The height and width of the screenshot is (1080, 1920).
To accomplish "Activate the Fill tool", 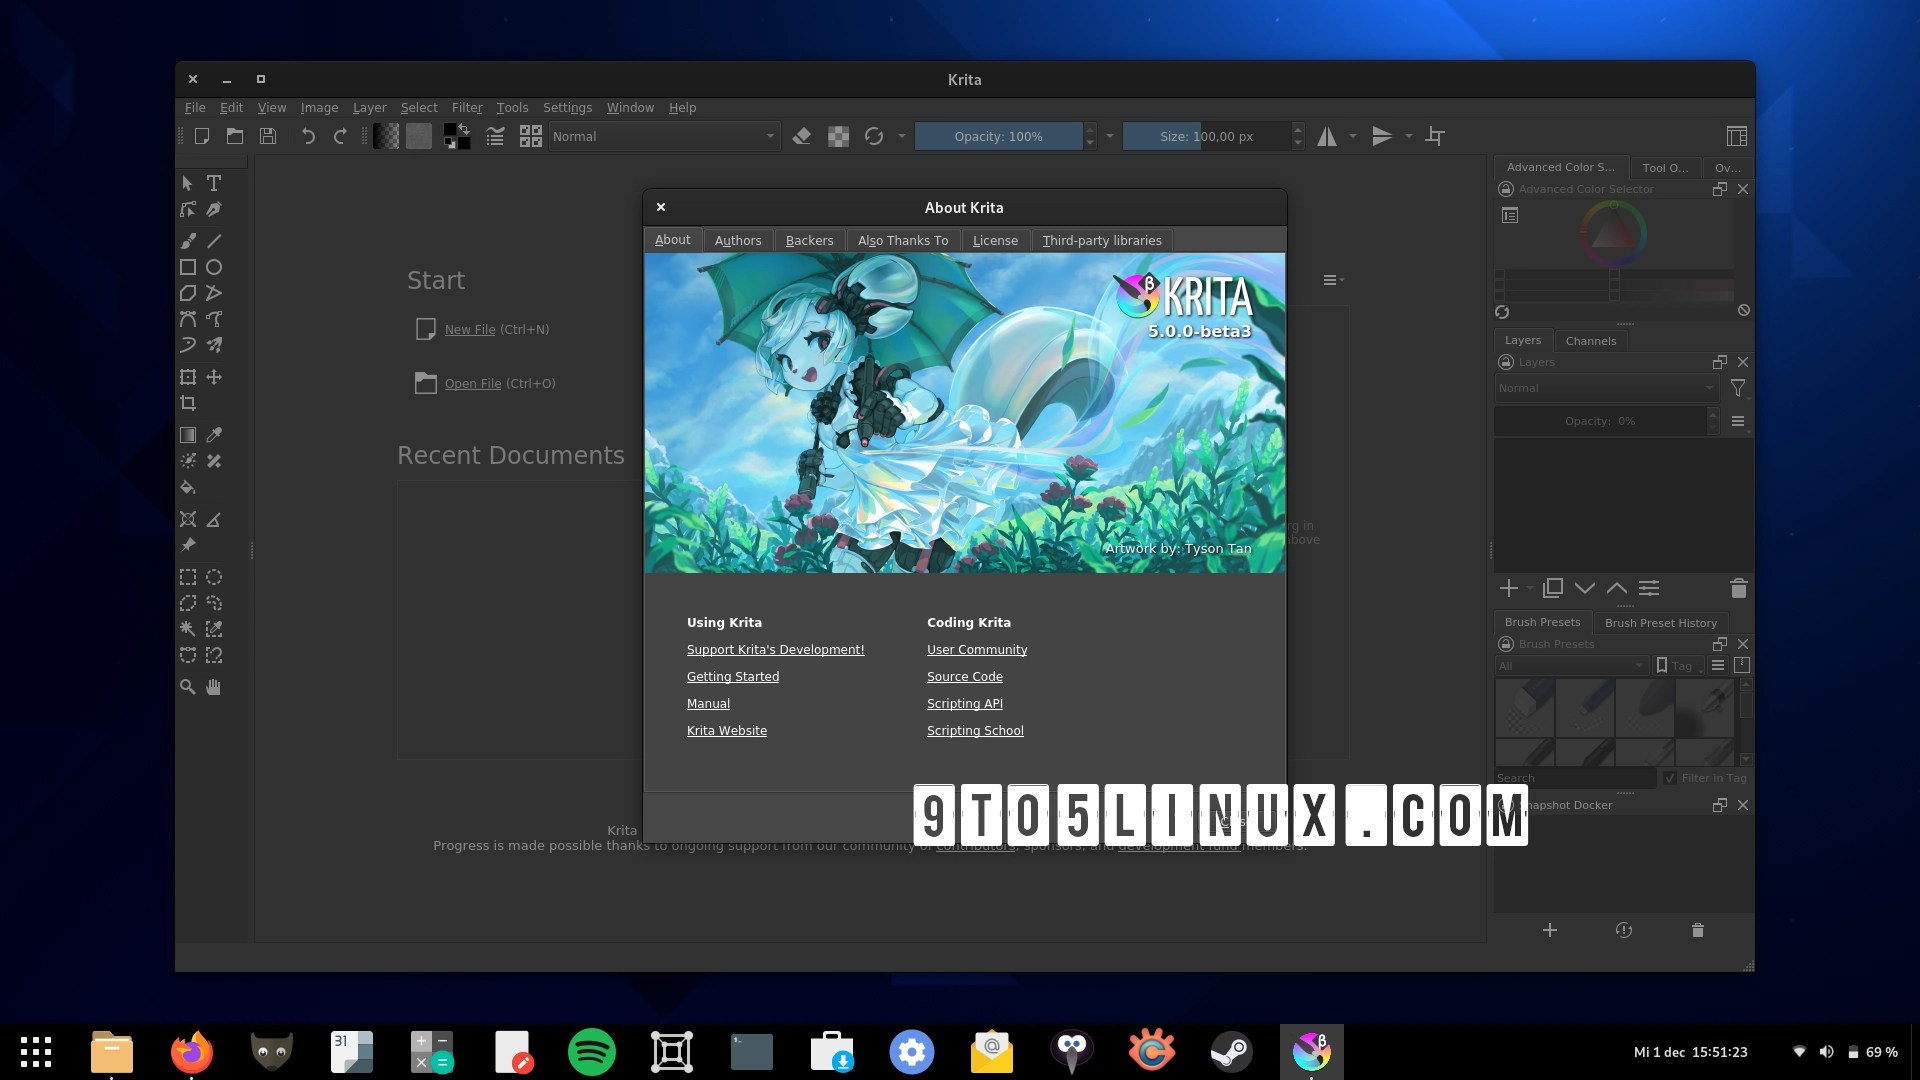I will 188,488.
